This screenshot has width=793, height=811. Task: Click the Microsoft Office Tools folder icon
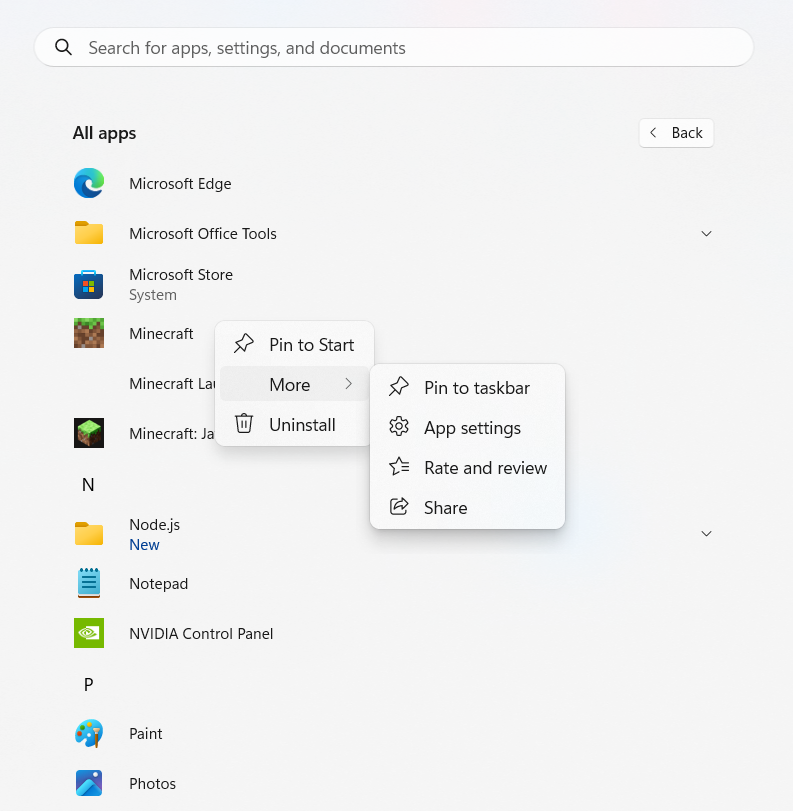pos(89,233)
